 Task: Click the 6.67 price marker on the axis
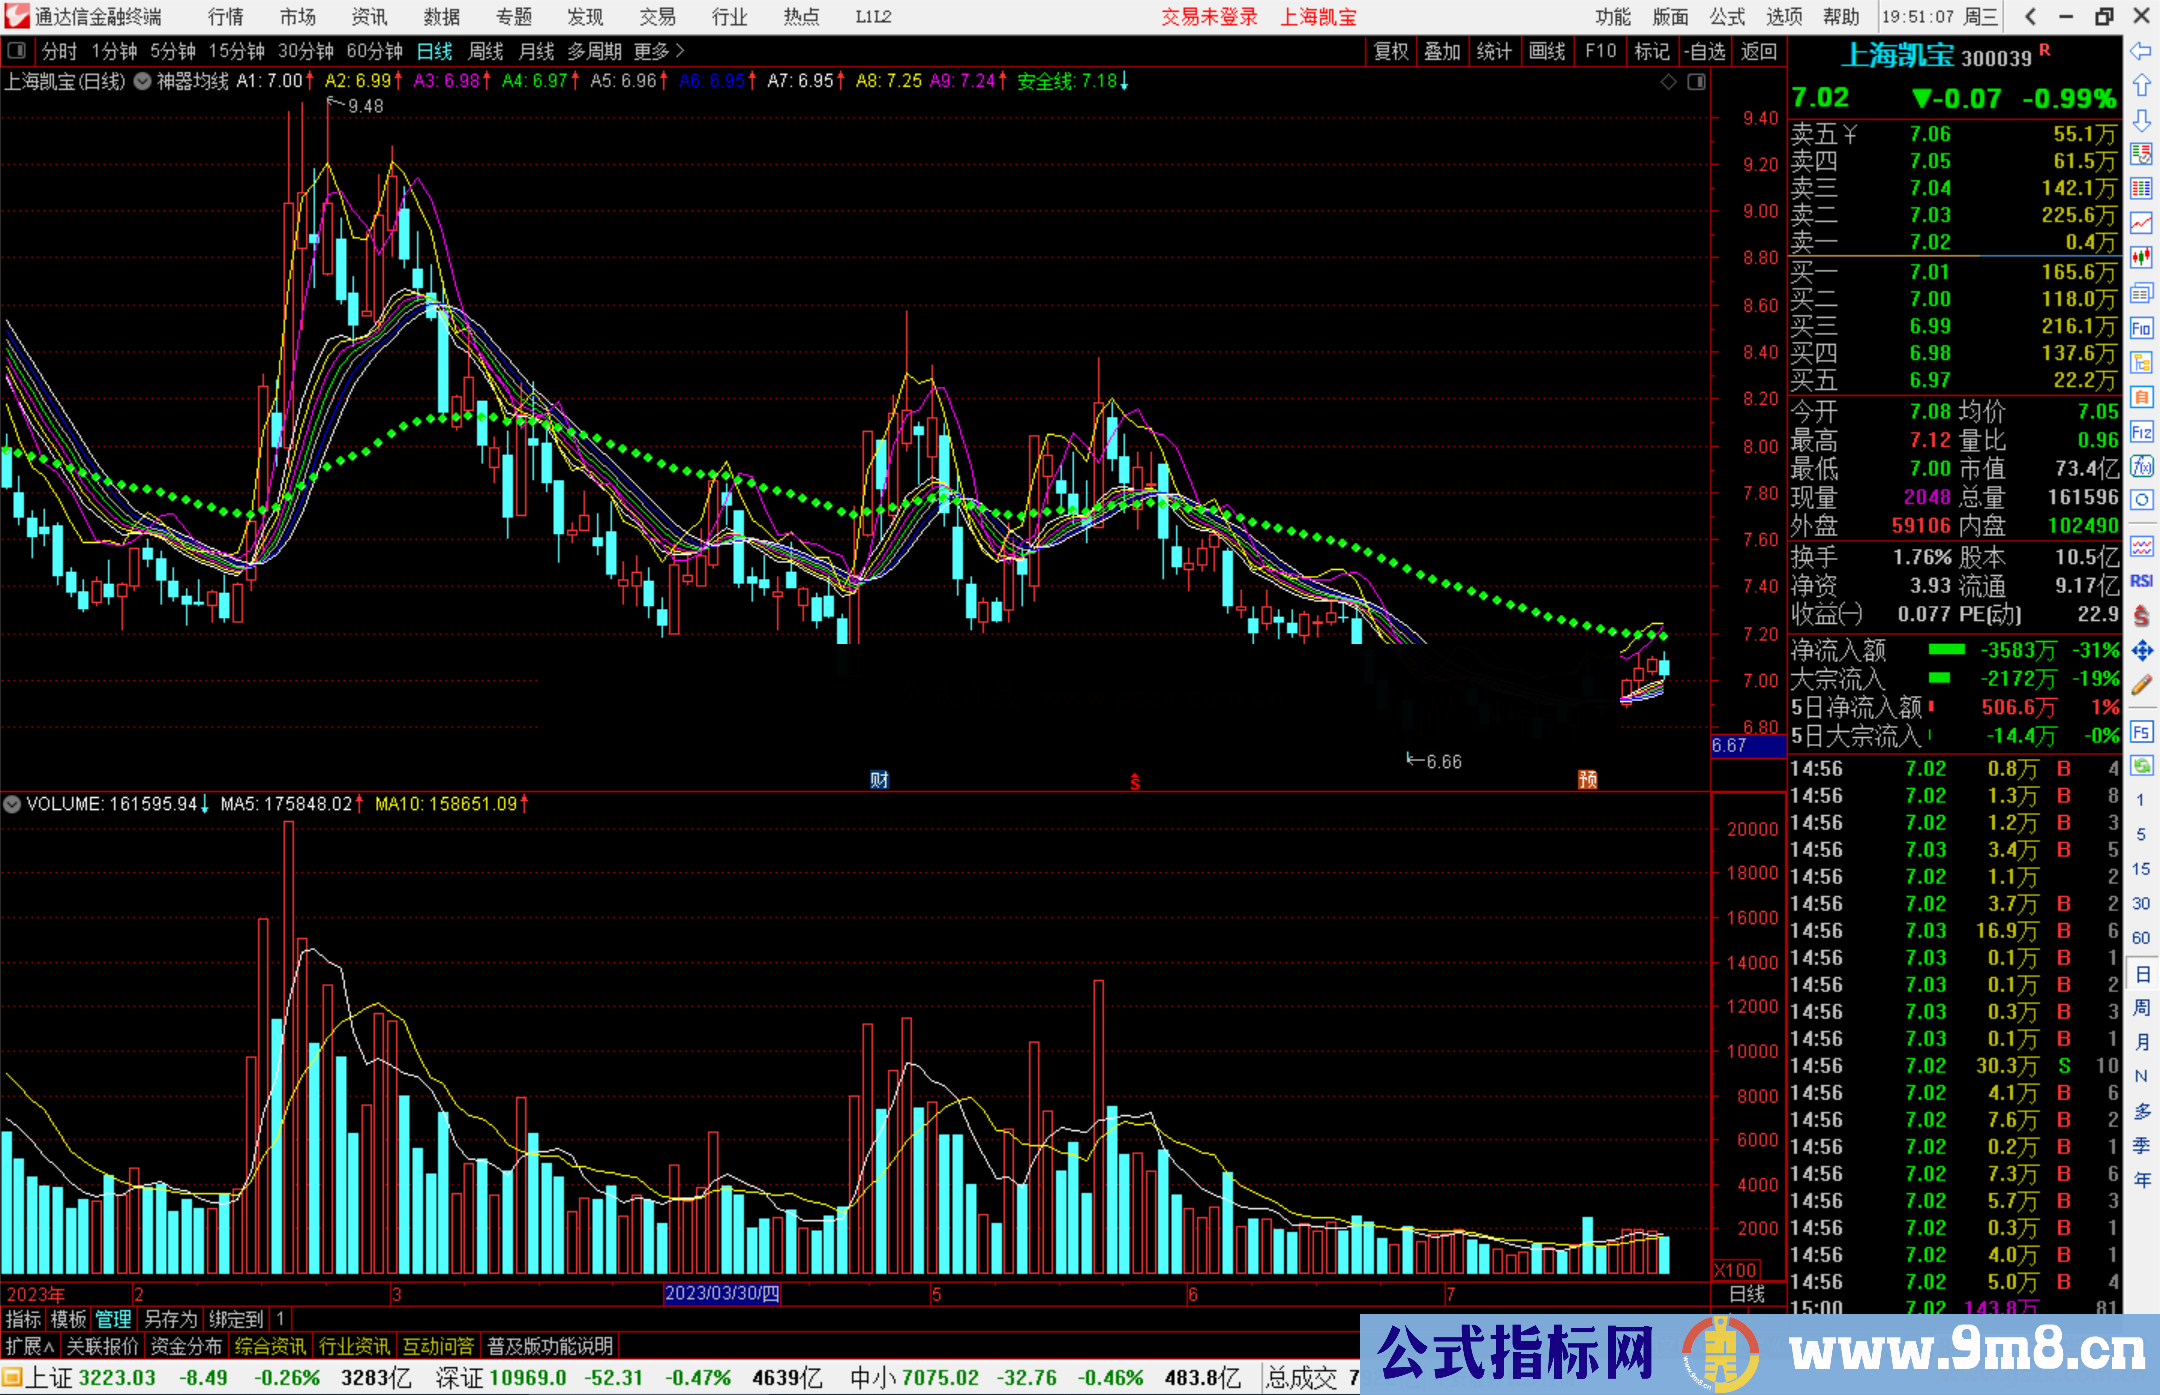click(x=1747, y=745)
